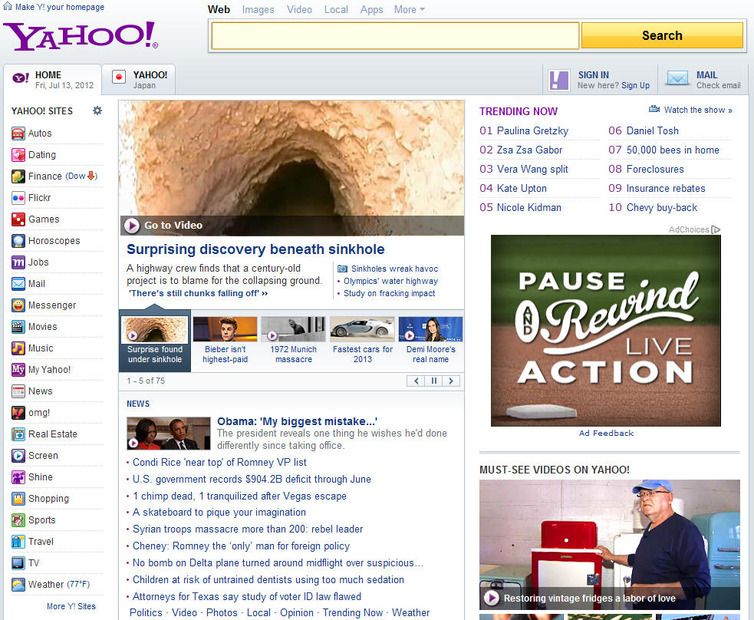This screenshot has height=620, width=754.
Task: Open the News icon in sidebar
Action: pos(18,391)
